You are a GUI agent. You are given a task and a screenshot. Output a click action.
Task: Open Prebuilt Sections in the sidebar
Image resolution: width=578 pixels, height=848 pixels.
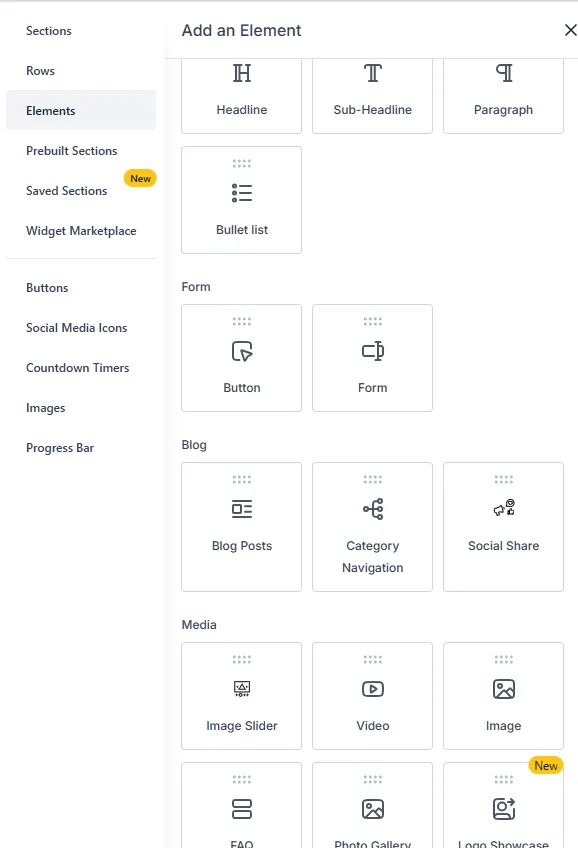pyautogui.click(x=71, y=151)
